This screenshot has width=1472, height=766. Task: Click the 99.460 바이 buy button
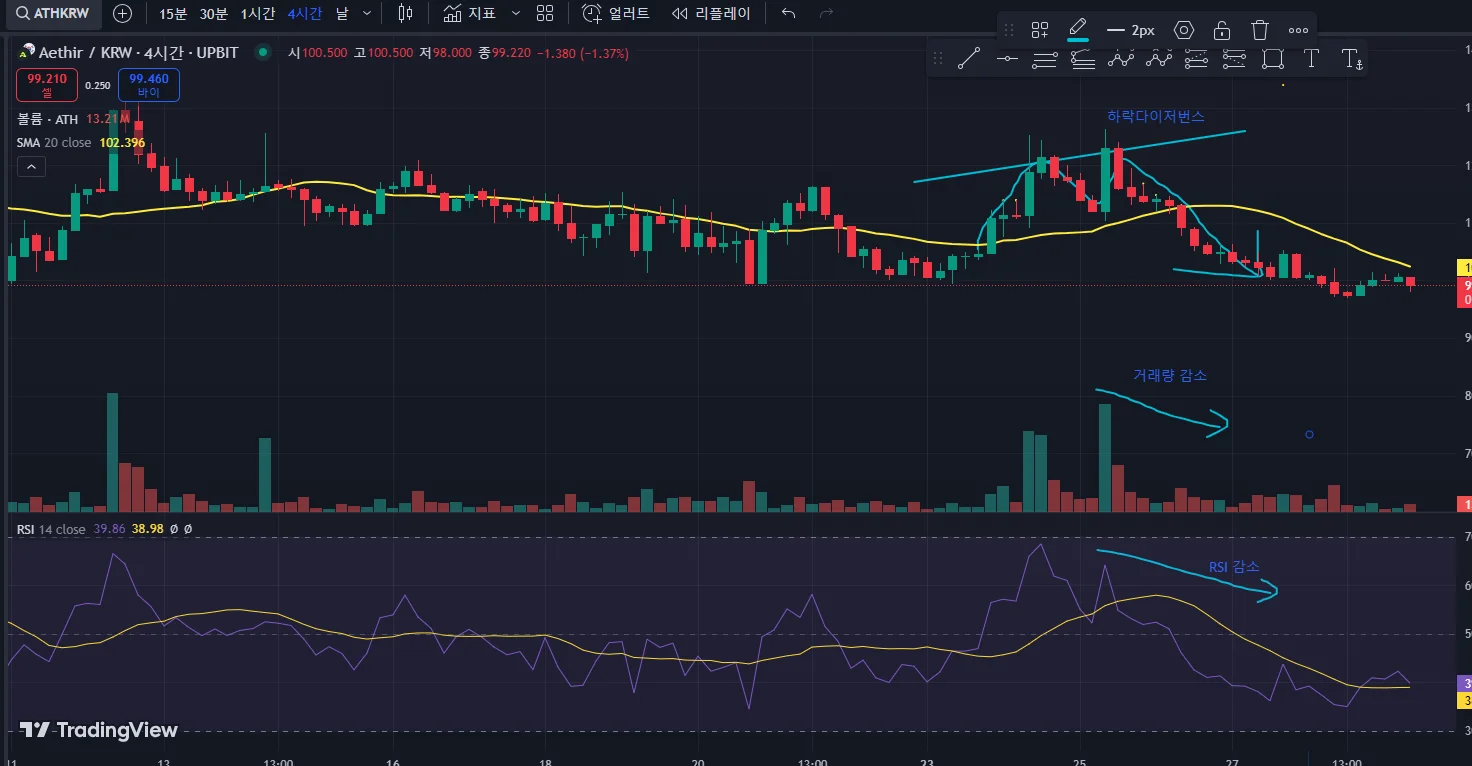[x=148, y=85]
